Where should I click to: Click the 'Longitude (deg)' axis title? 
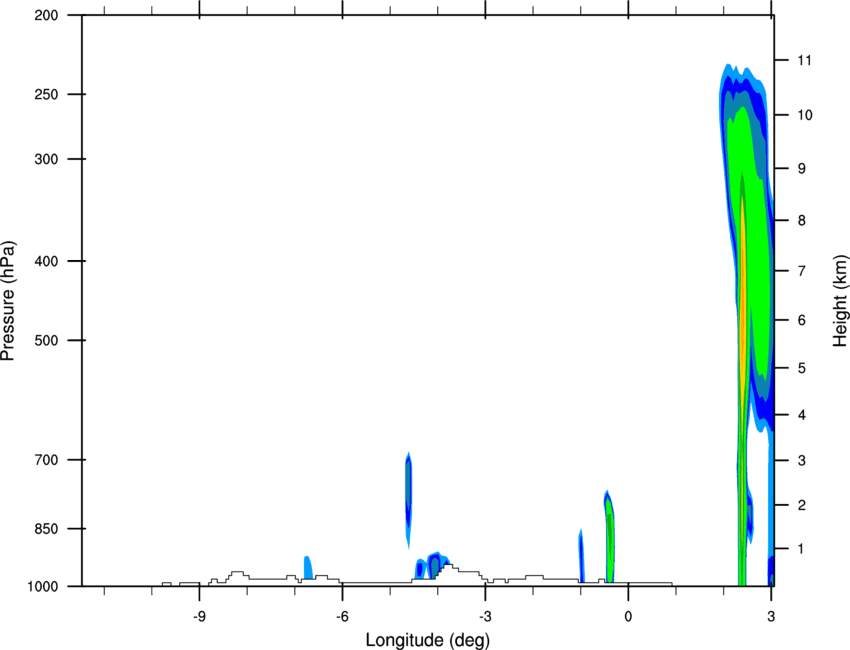coord(428,640)
